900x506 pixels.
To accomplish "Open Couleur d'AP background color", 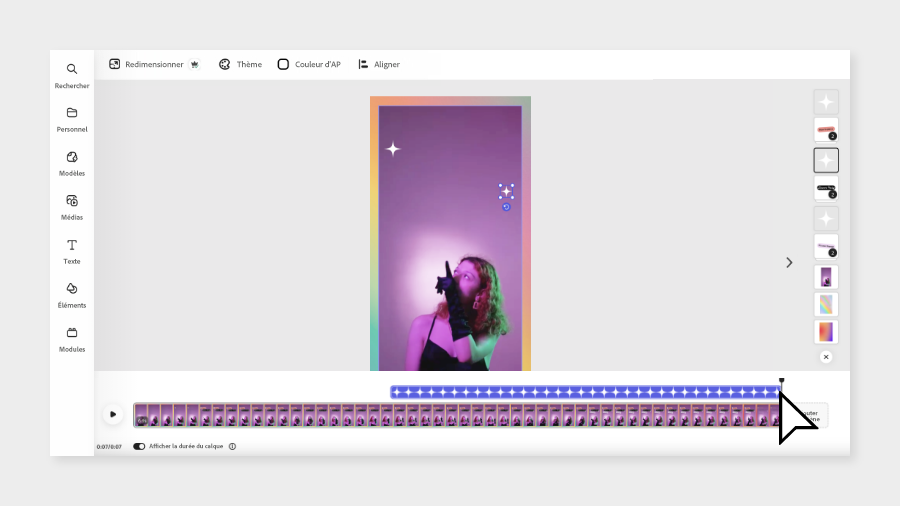I will click(309, 64).
